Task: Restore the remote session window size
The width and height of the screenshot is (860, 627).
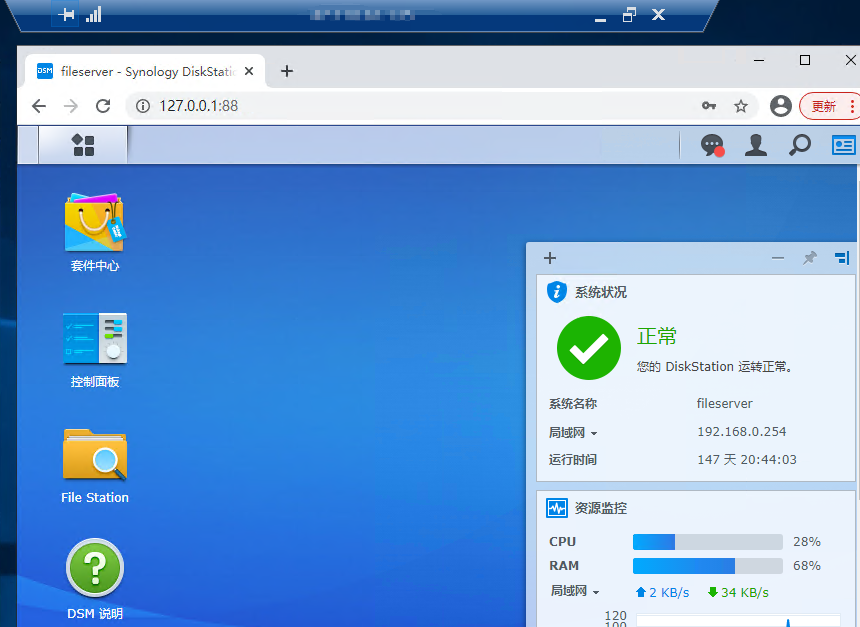Action: pos(629,15)
